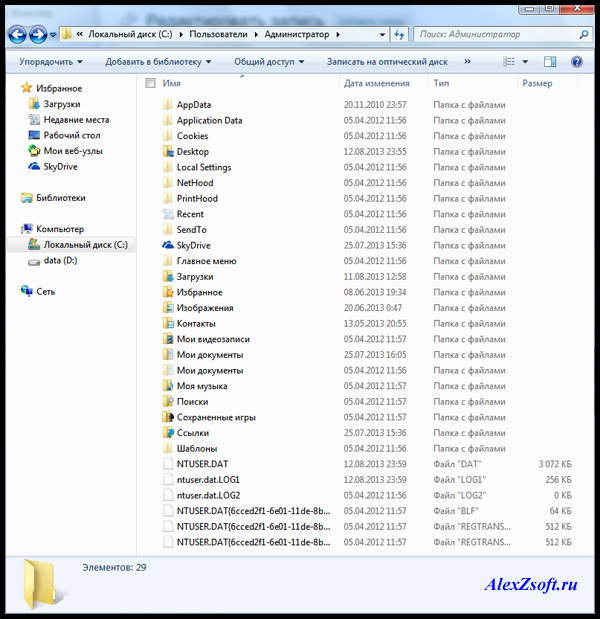Expand the Добавить в библиотеку dropdown
Screen dimensions: 600x619
point(159,61)
